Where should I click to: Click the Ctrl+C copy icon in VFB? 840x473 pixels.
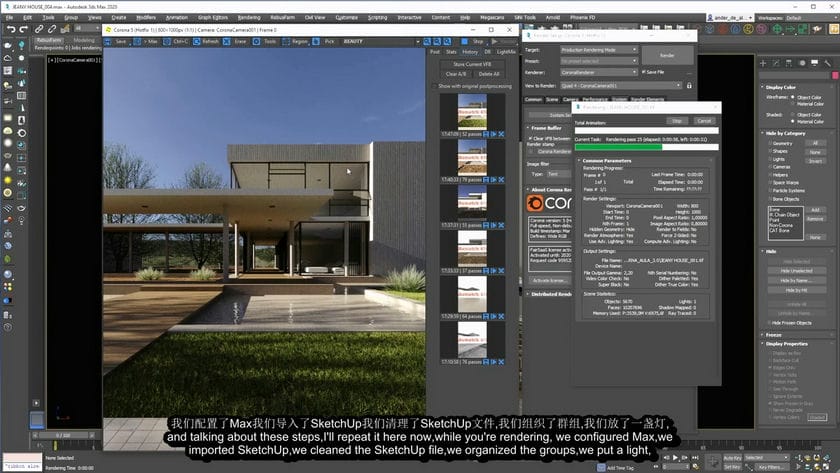click(x=167, y=41)
